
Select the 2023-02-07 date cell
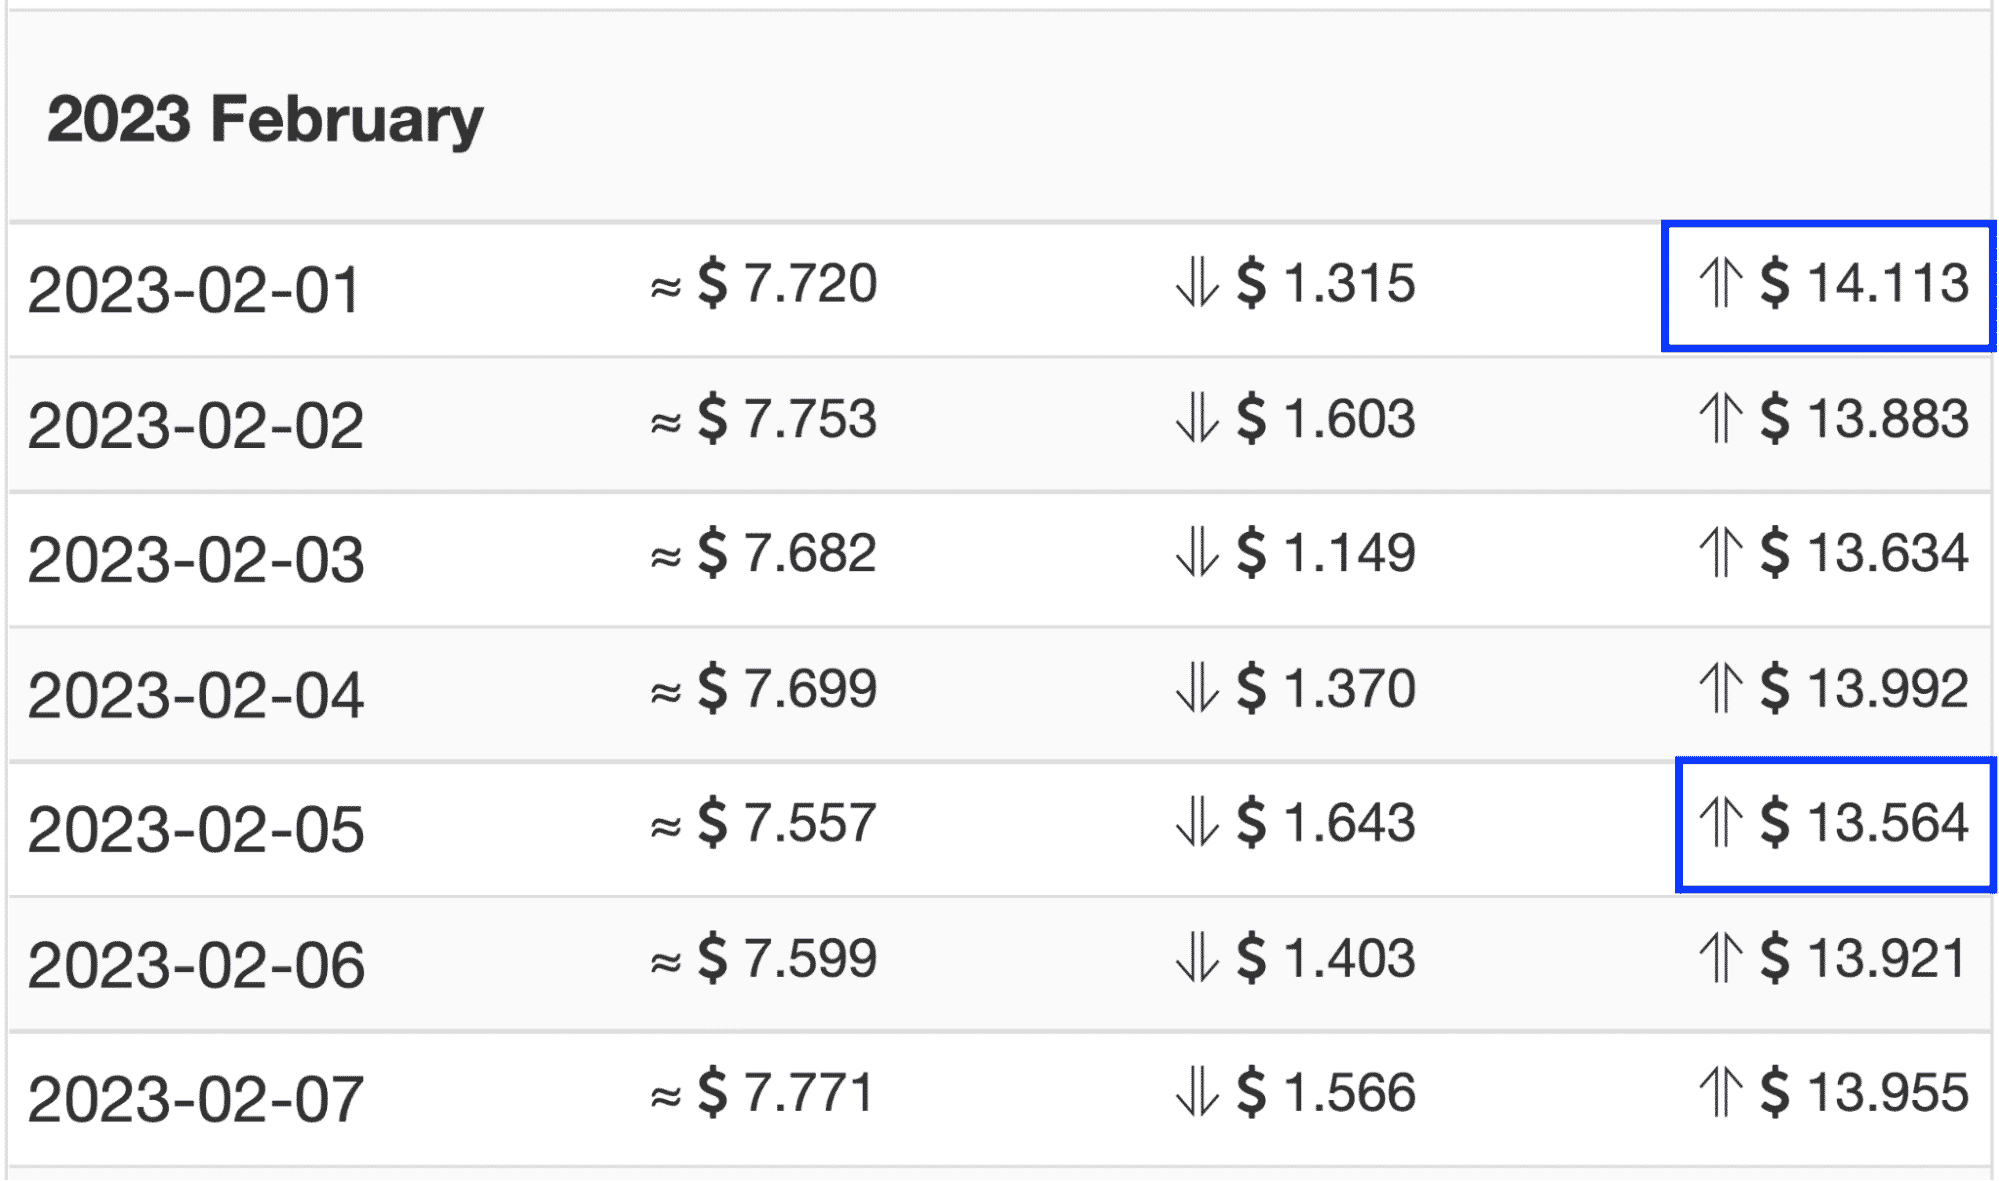[x=196, y=1100]
